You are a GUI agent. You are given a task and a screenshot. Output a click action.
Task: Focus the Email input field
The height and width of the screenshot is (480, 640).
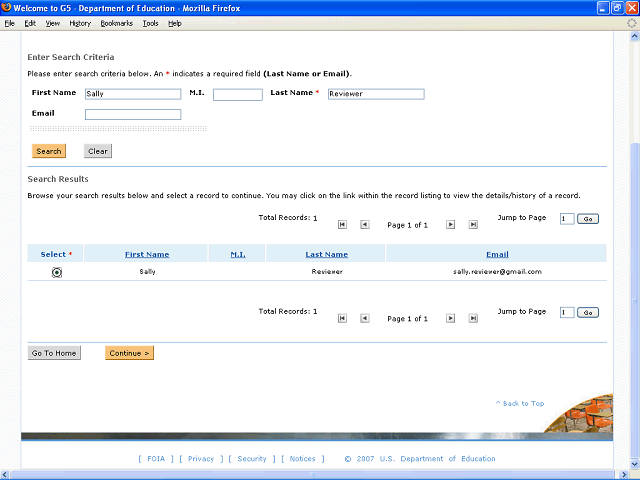click(x=133, y=114)
